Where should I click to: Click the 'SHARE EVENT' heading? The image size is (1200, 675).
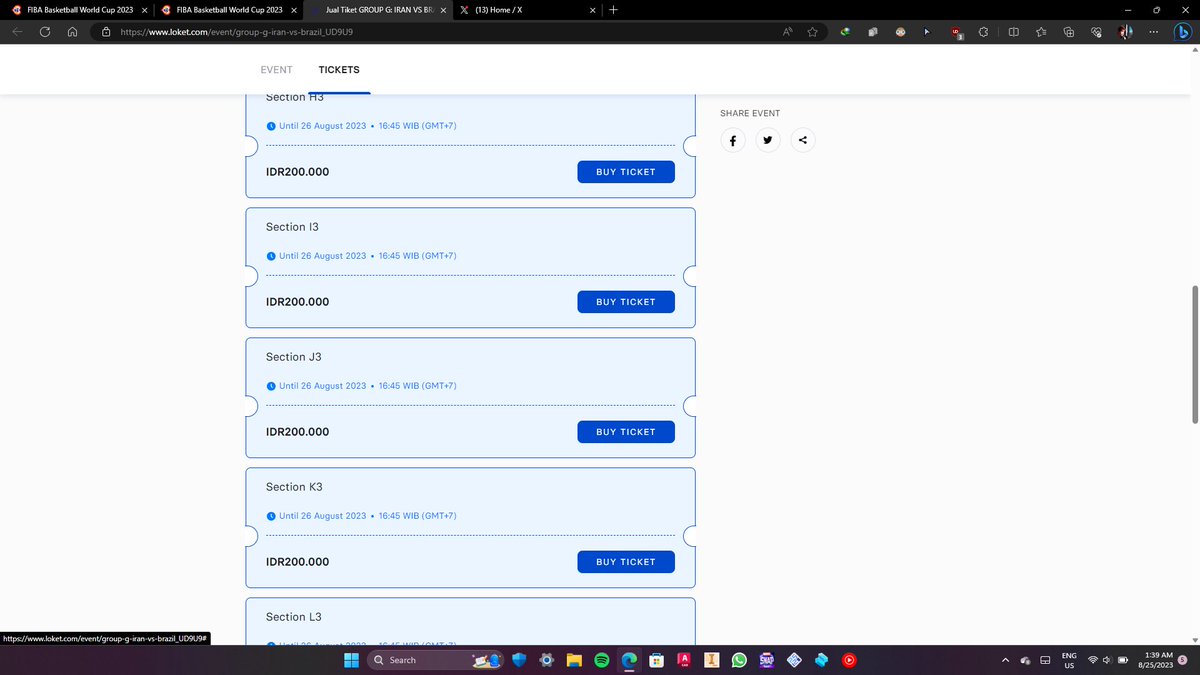[750, 113]
